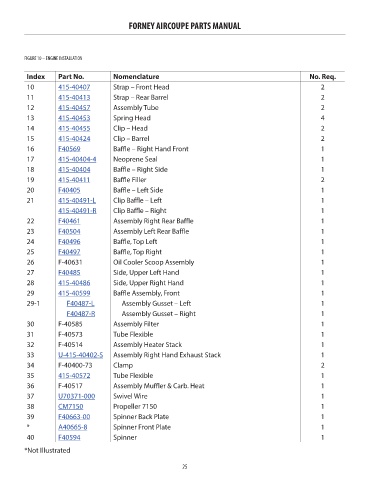Click the F40487-R gusset link

(x=81, y=314)
